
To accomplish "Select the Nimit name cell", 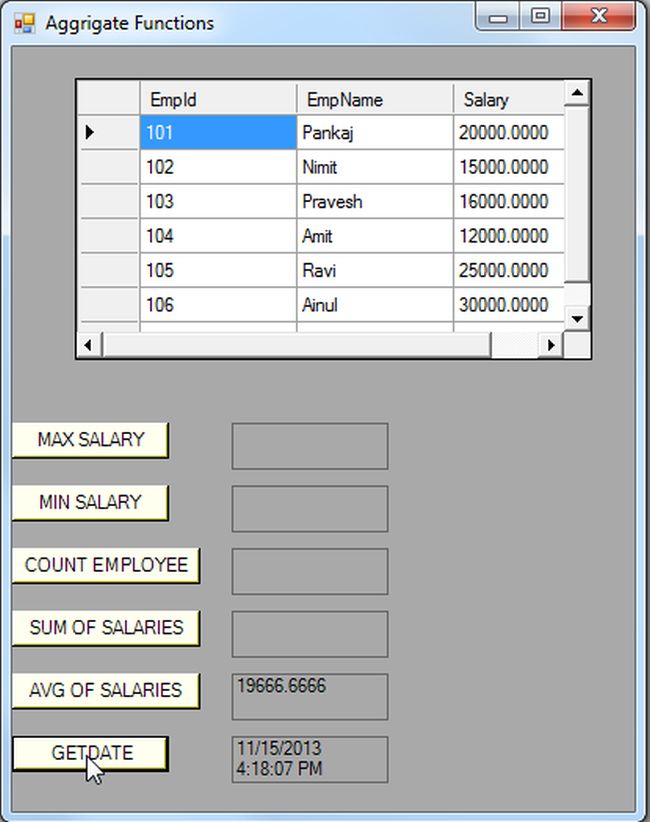I will pos(375,167).
